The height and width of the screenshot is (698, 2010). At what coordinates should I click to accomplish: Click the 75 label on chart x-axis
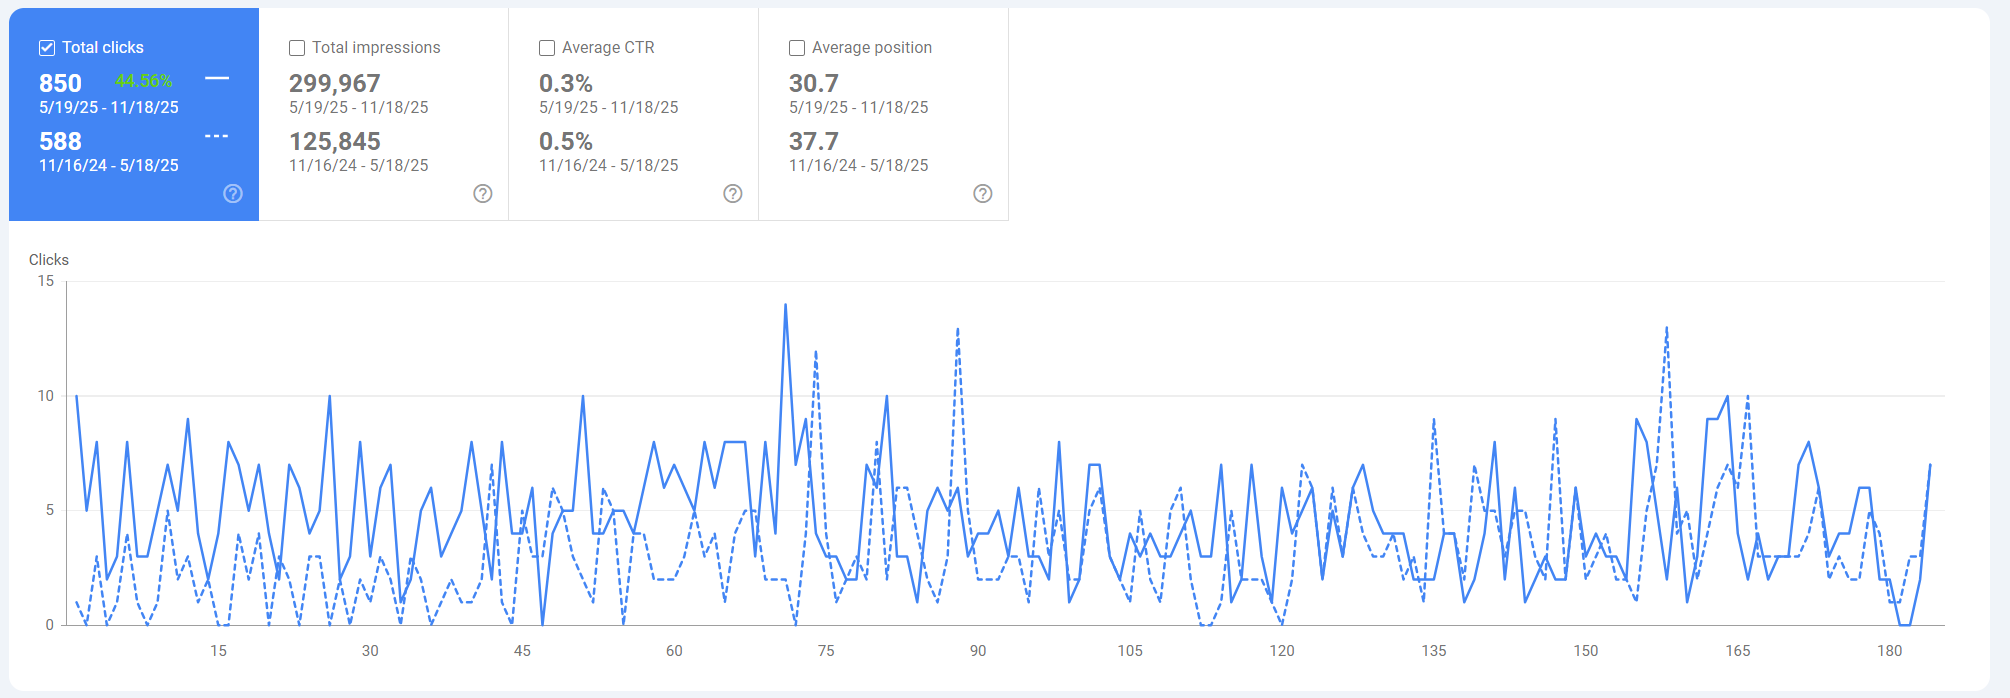click(826, 651)
